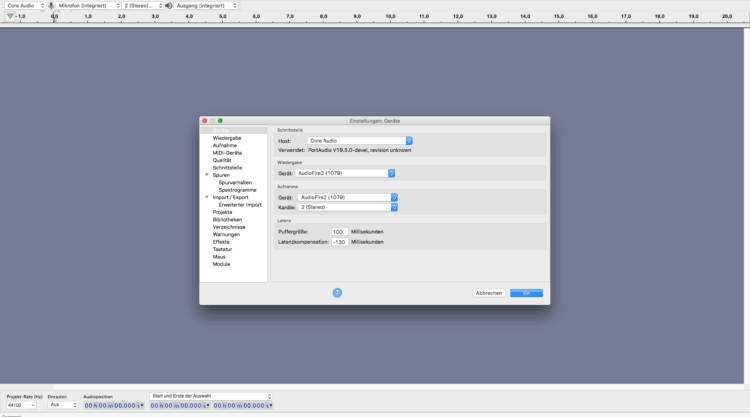Screen dimensions: 750x417
Task: Select Tastatur in the settings list
Action: pyautogui.click(x=222, y=249)
